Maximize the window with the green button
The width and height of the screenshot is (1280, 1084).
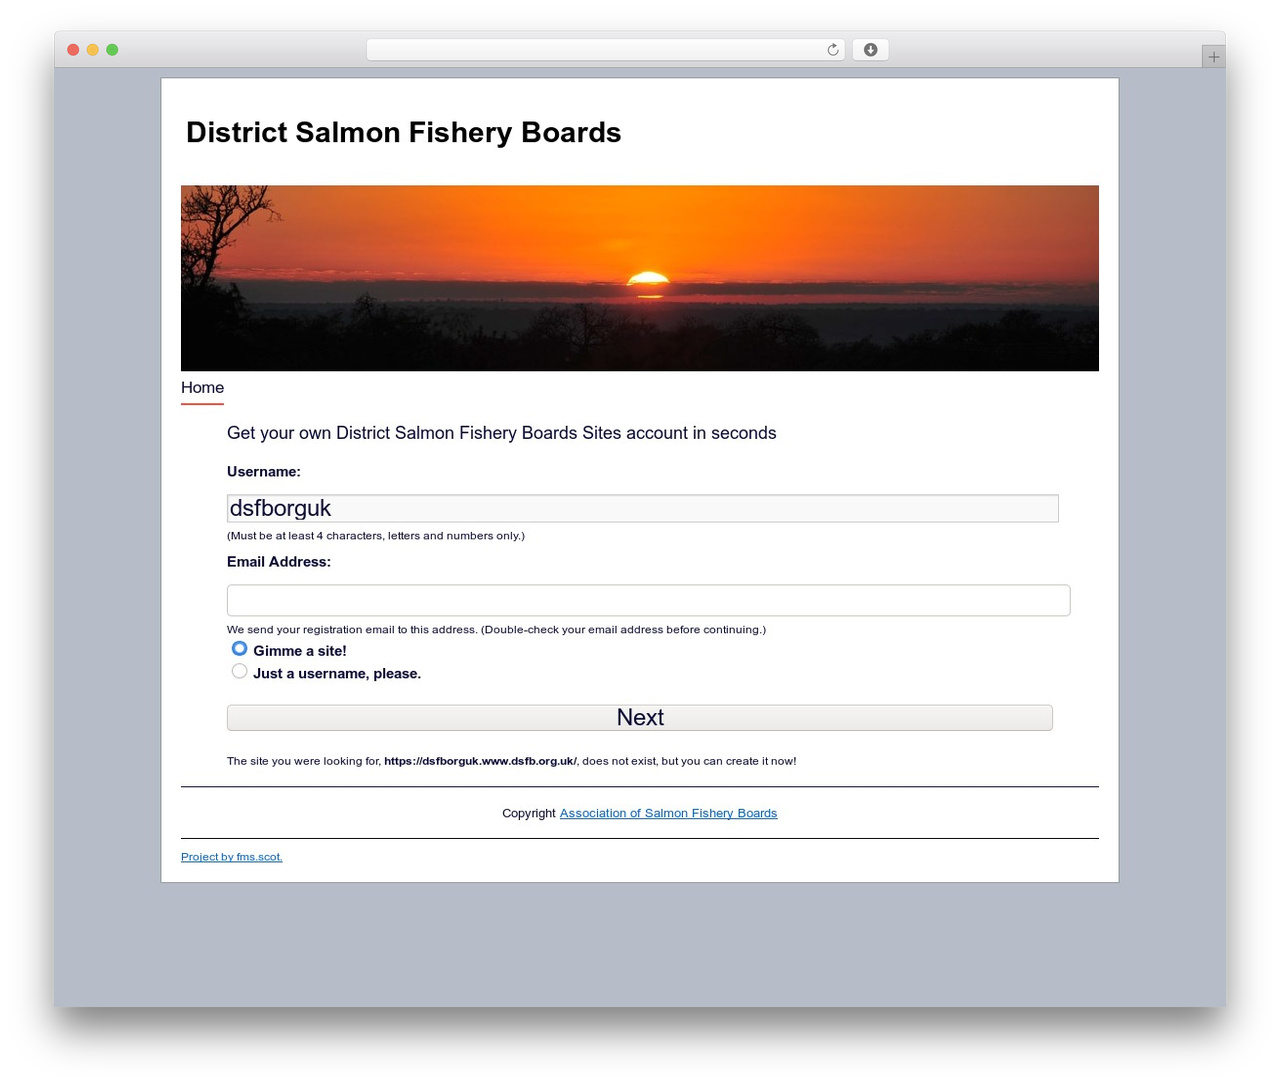(x=112, y=50)
